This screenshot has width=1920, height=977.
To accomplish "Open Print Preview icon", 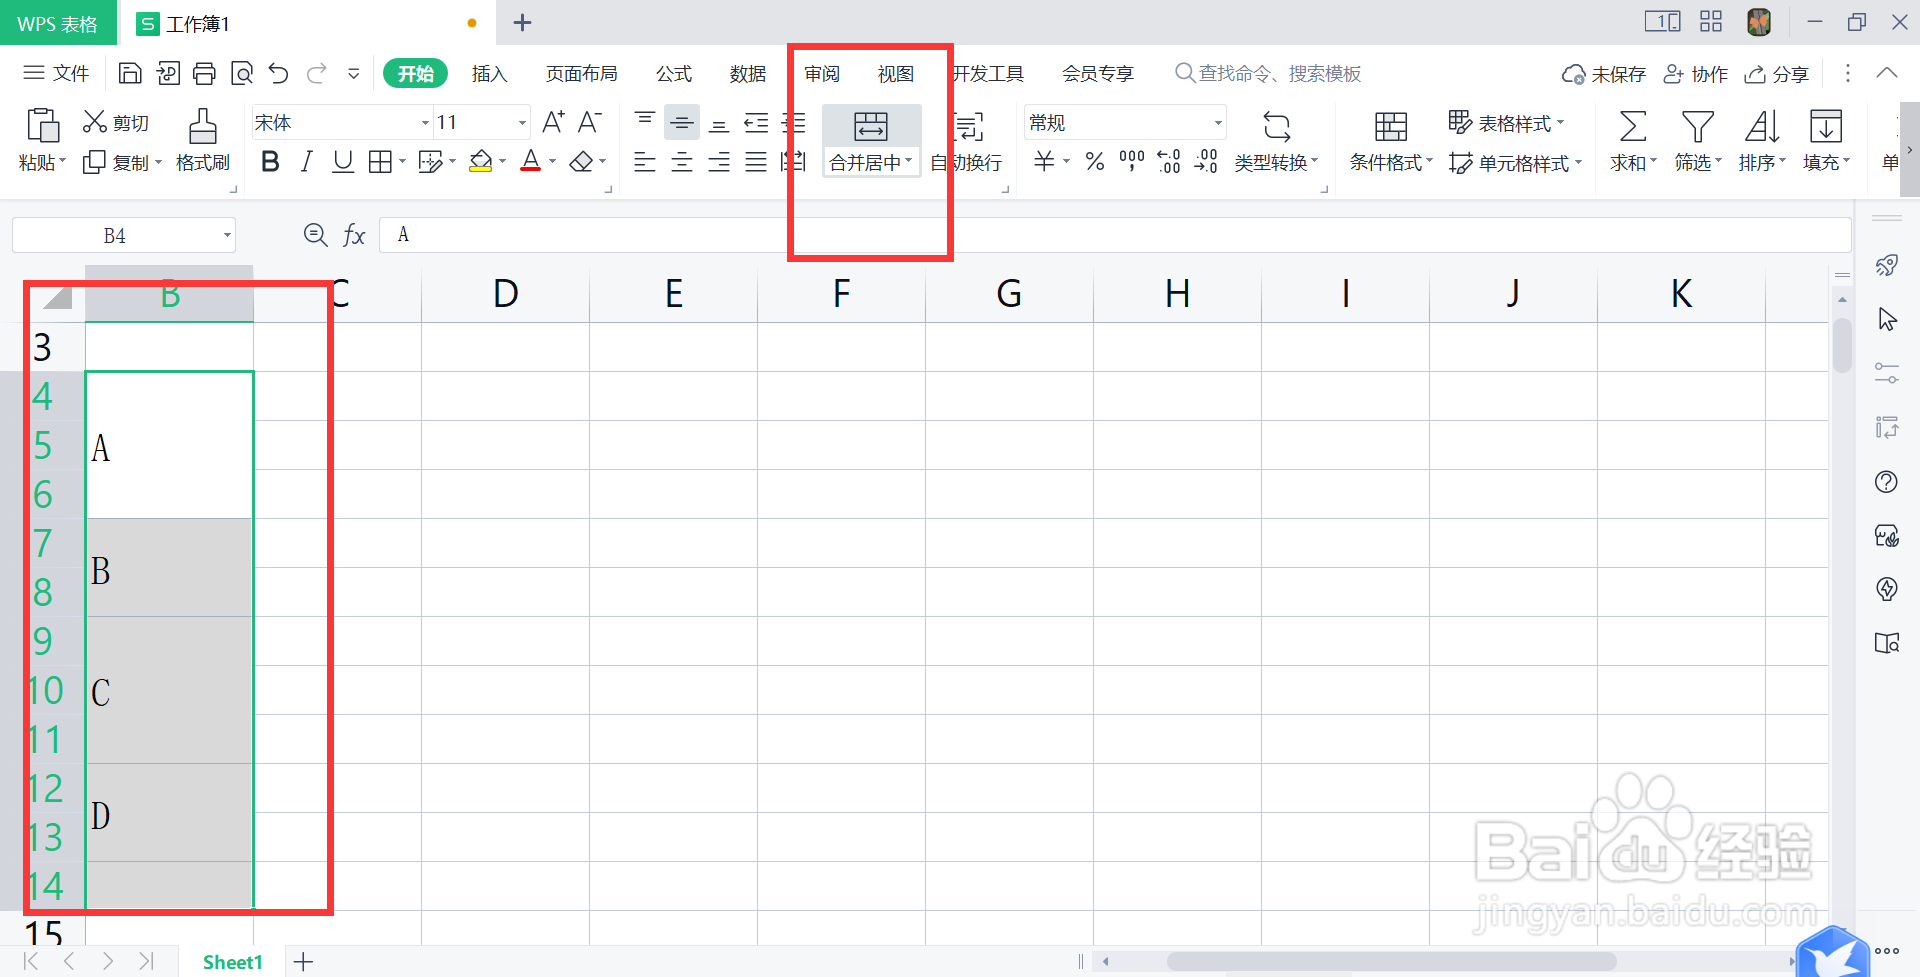I will [x=242, y=73].
